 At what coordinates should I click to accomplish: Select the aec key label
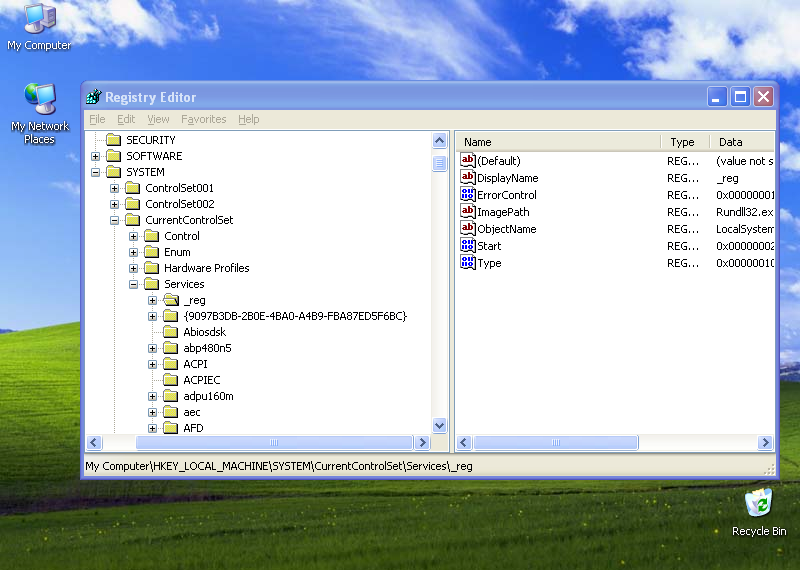tap(192, 412)
